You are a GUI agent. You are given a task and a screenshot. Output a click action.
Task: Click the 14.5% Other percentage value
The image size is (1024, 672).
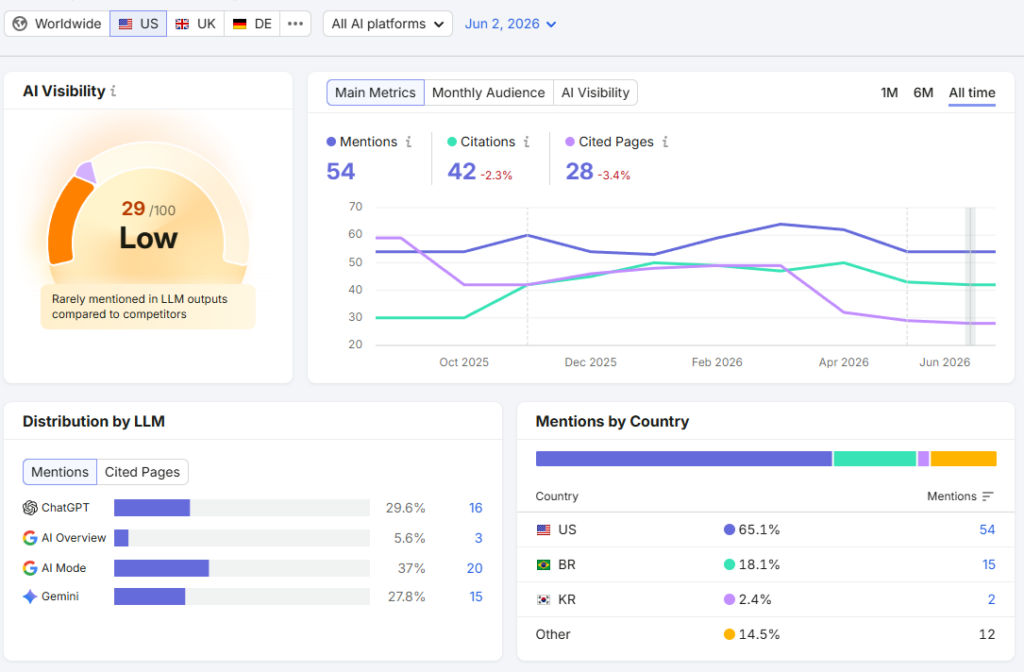tap(759, 634)
